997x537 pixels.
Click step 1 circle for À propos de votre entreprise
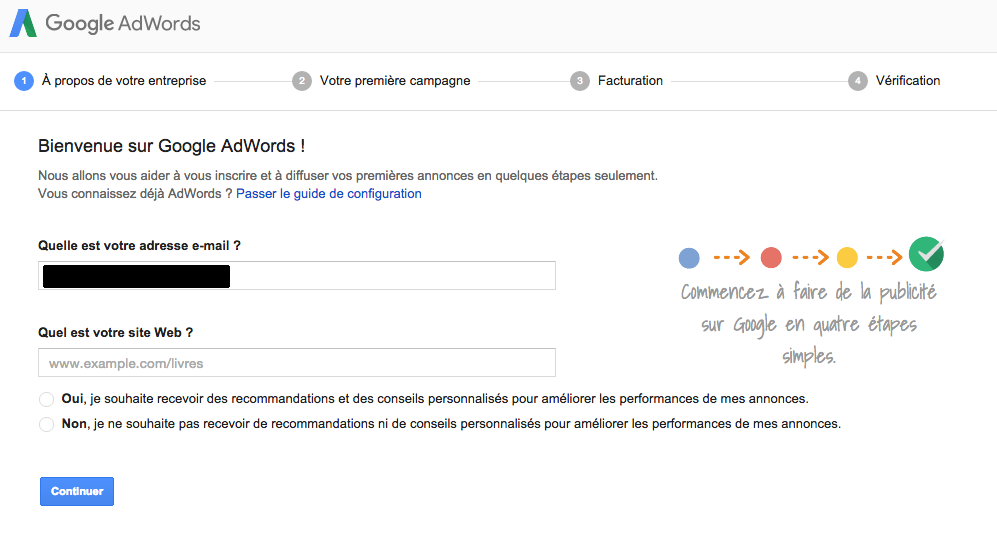(24, 81)
